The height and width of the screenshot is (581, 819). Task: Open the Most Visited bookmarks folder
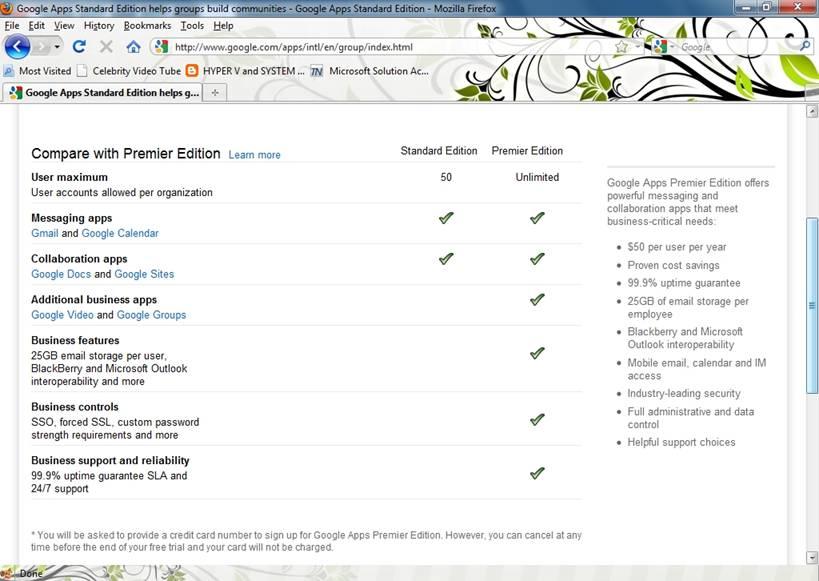pos(37,71)
